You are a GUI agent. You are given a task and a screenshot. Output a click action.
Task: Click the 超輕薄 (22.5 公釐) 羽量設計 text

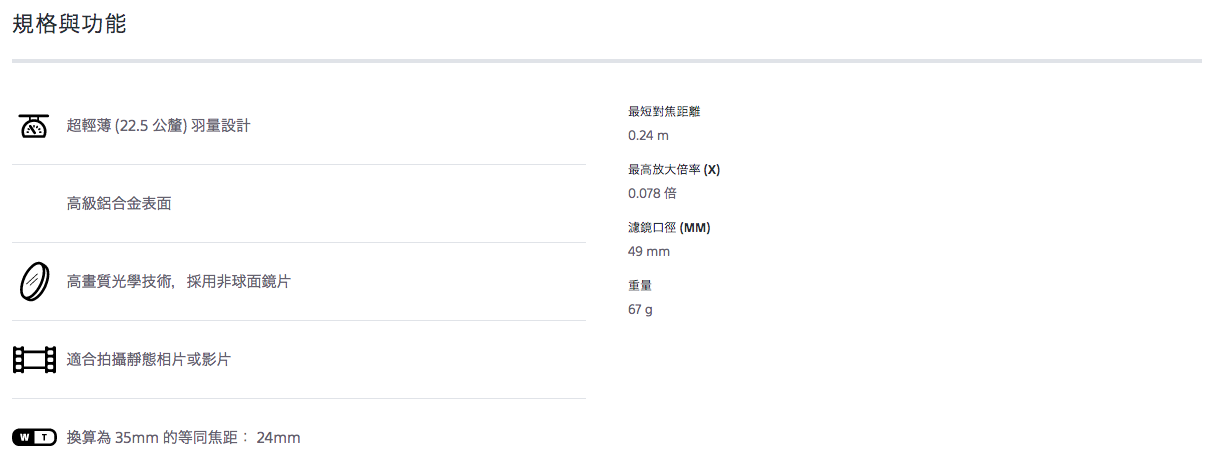[158, 126]
